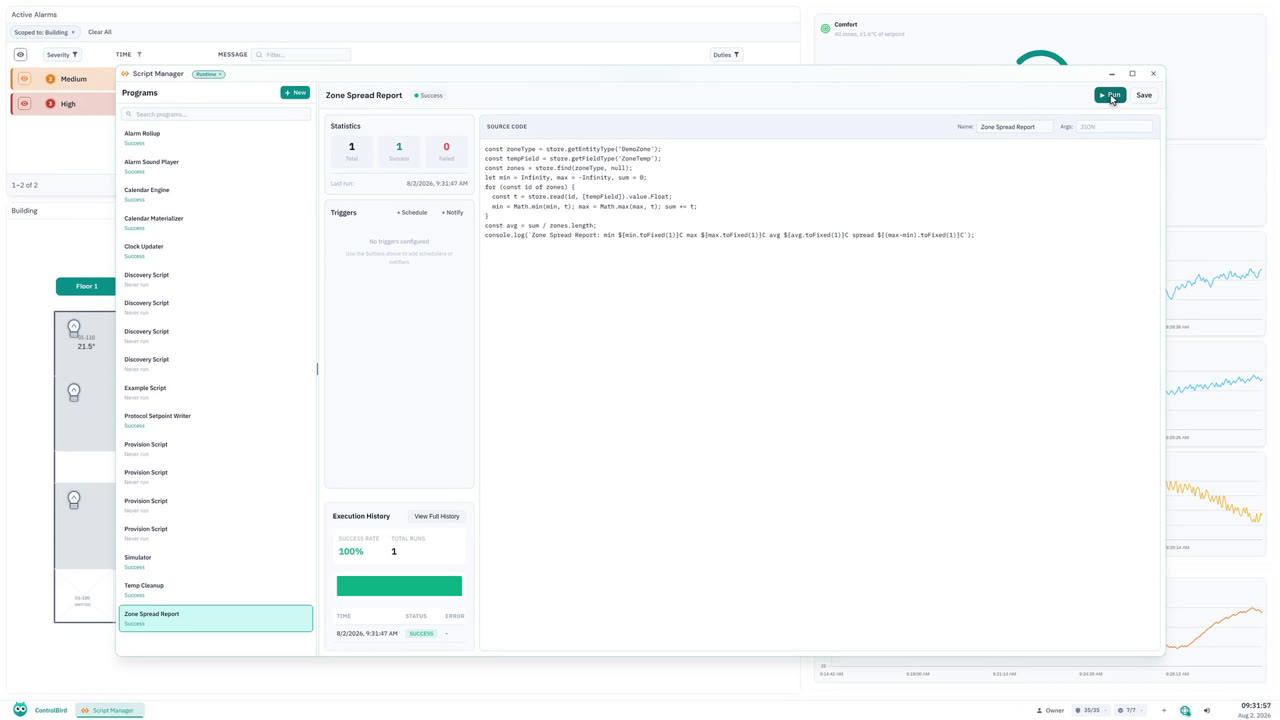
Task: Click the light bulb icon in room 01-110
Action: coord(74,328)
